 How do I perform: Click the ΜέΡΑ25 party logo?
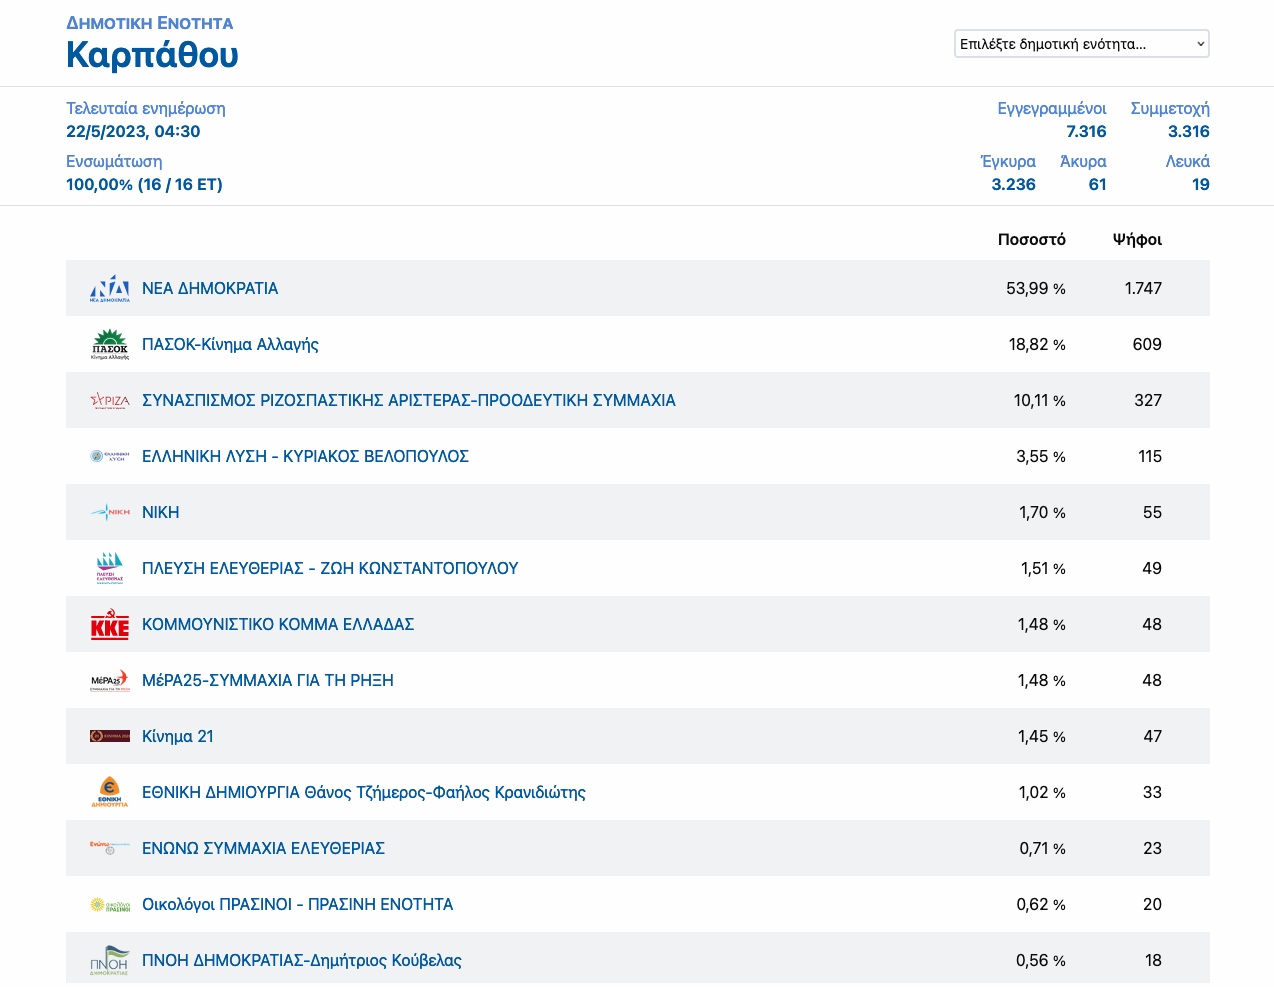pyautogui.click(x=110, y=680)
